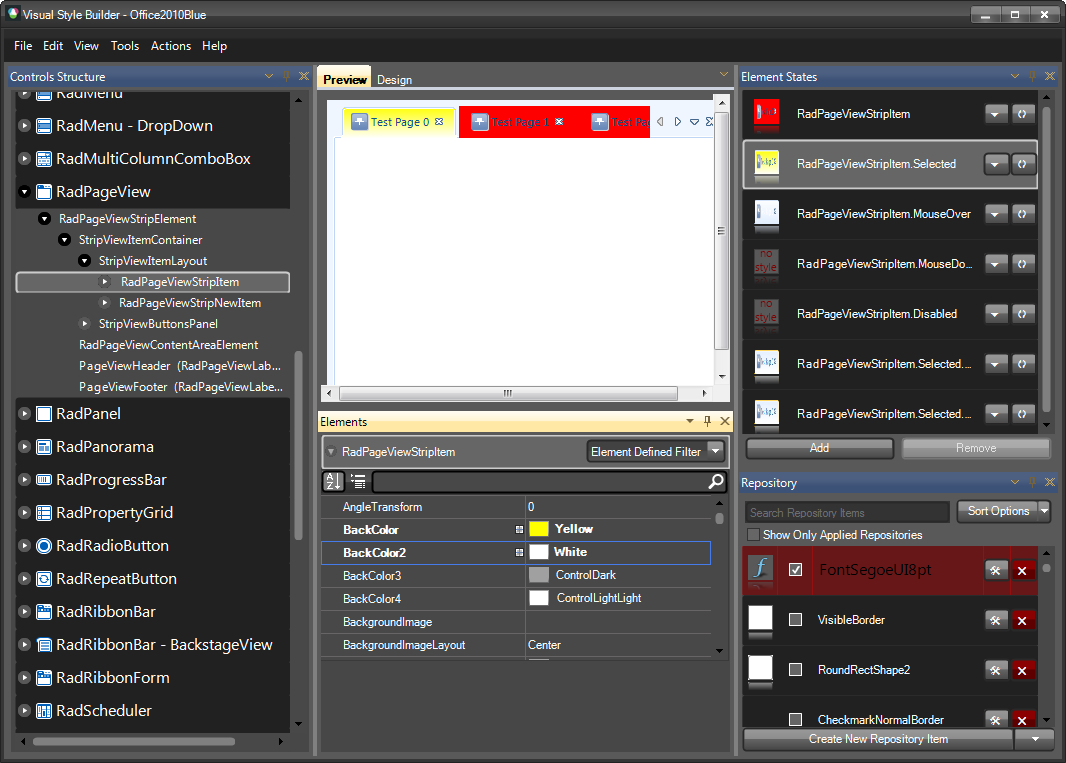Uncheck the FontSegoeUI8pt repository checkbox

click(x=795, y=570)
